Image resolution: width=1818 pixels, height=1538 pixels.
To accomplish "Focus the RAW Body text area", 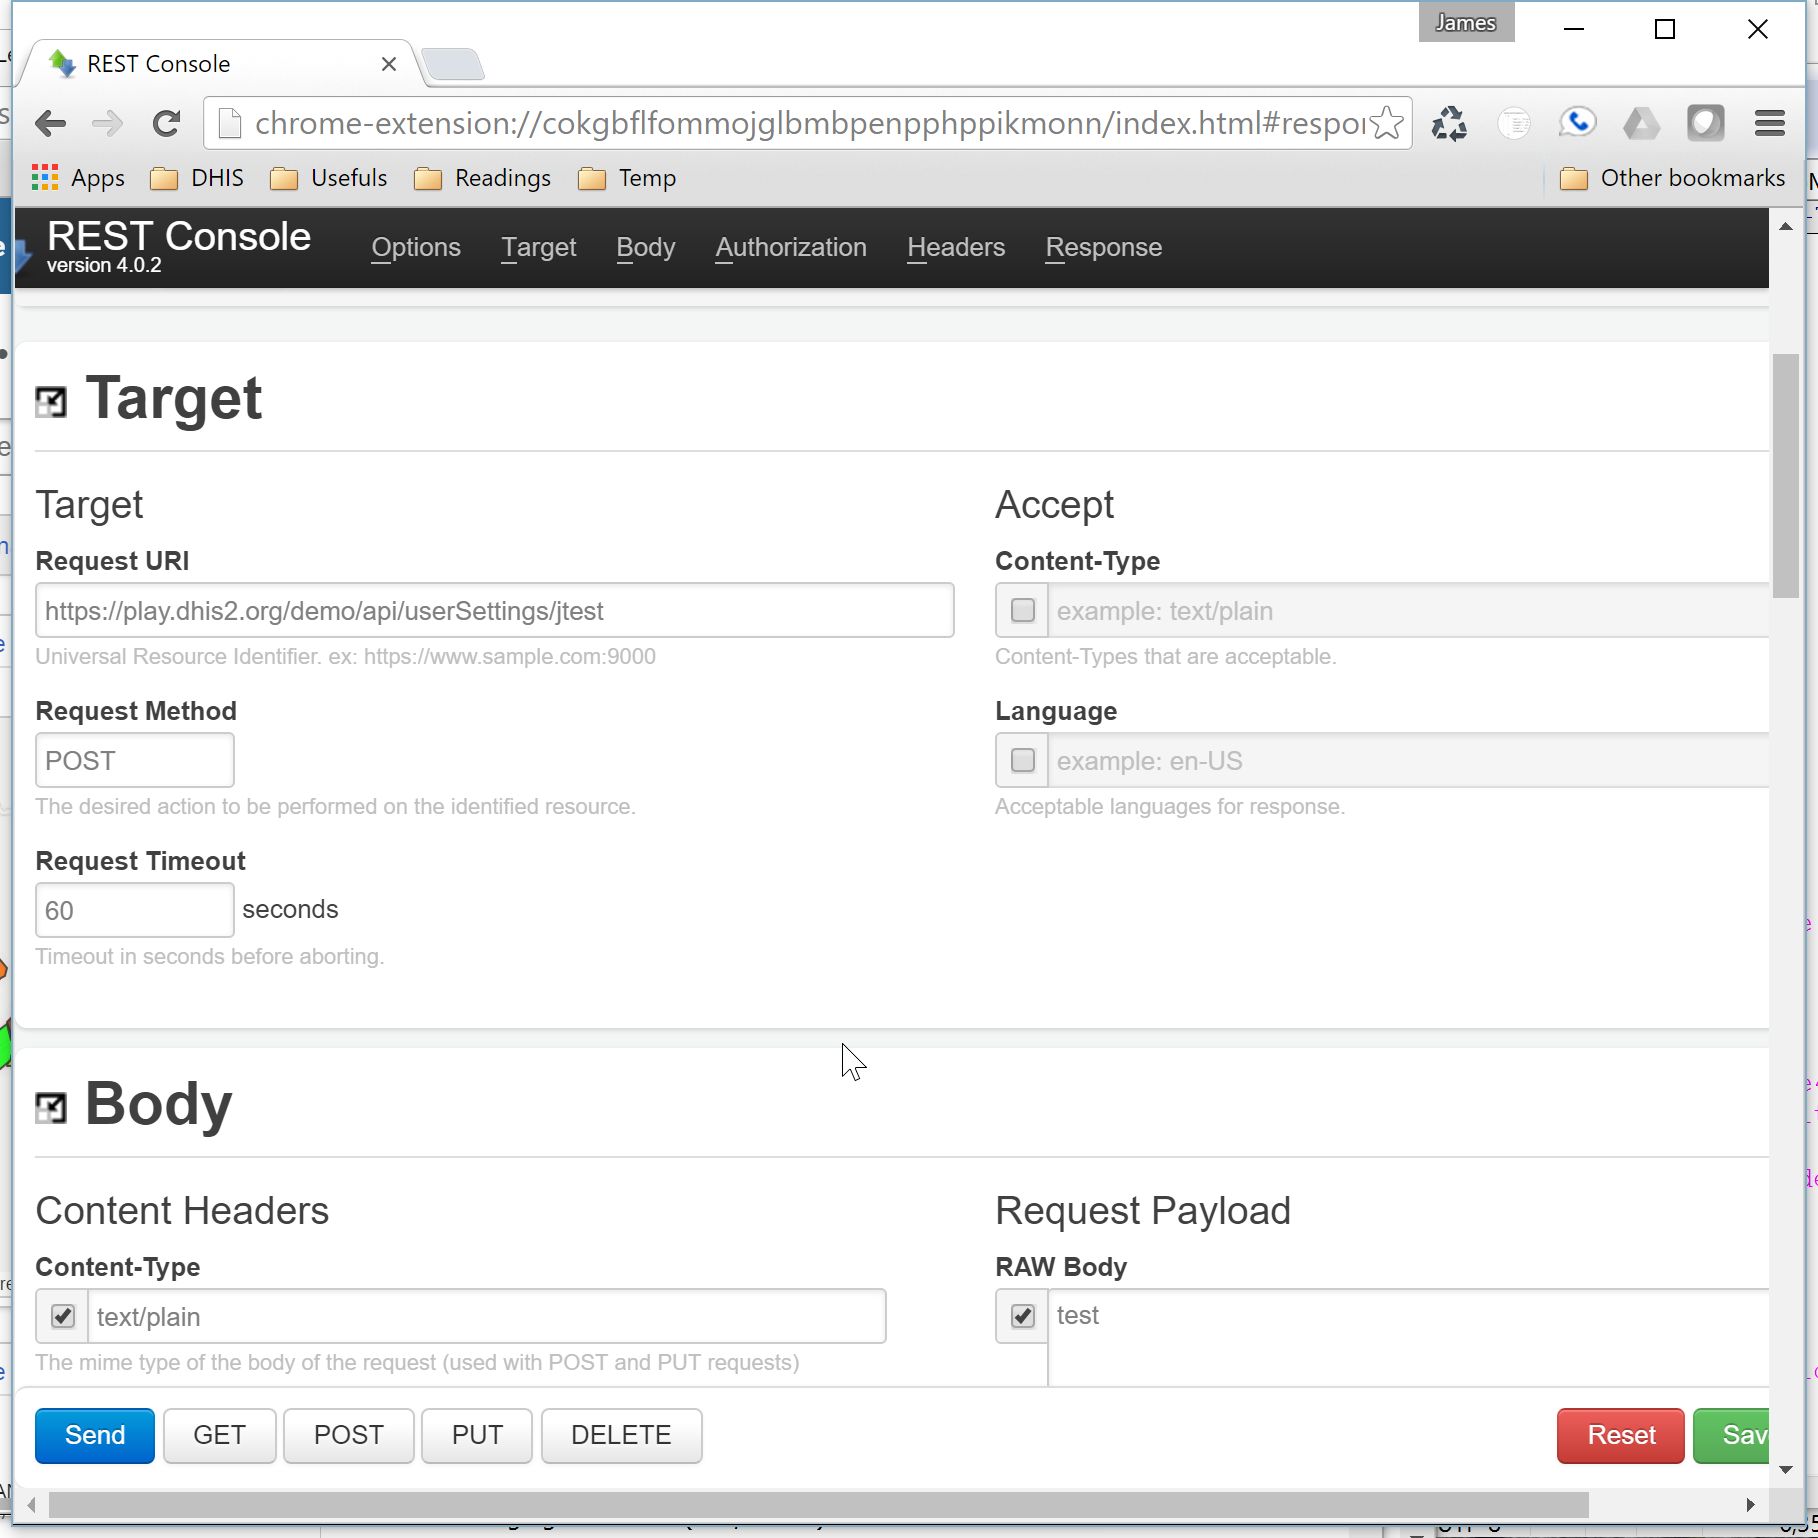I will point(1408,1338).
